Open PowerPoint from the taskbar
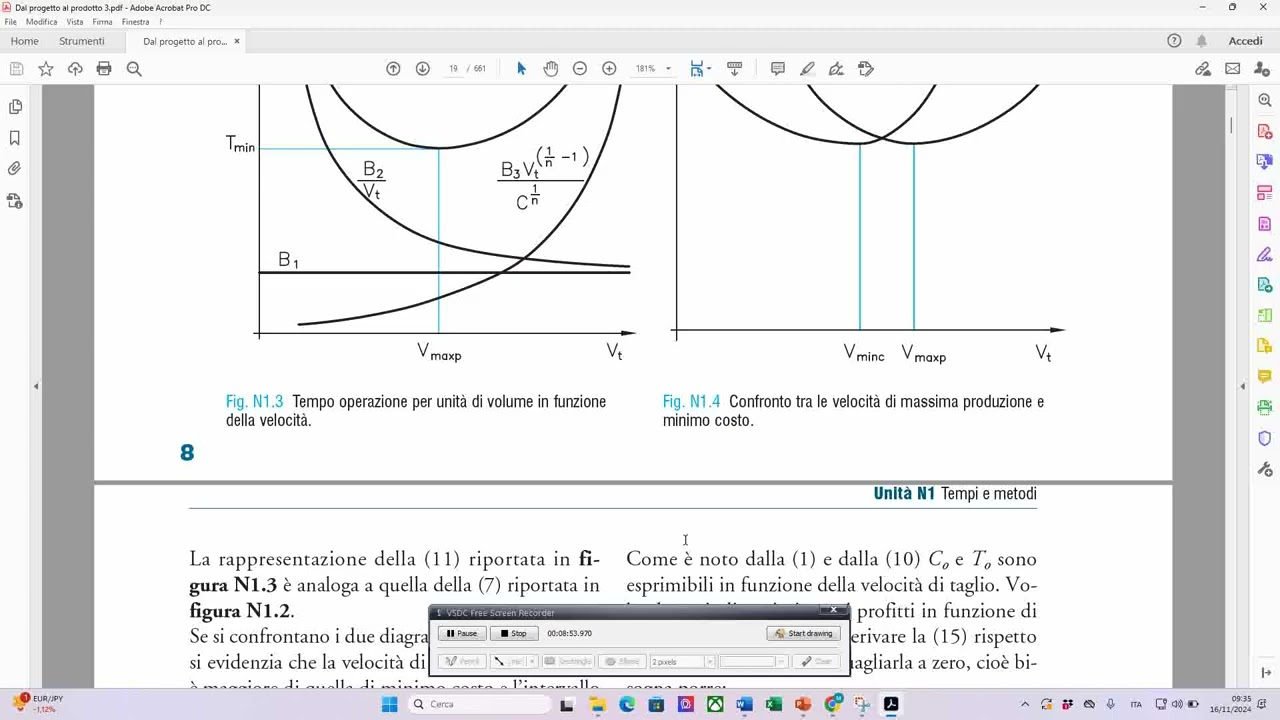 803,704
